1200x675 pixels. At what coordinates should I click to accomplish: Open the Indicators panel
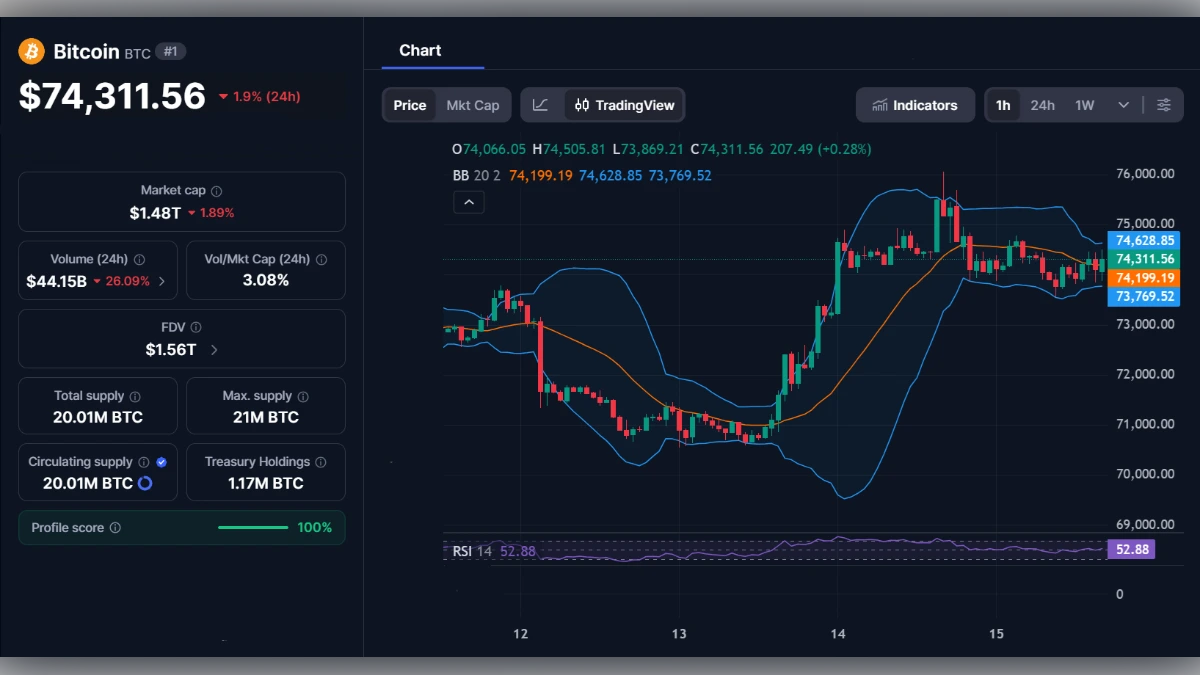click(x=914, y=104)
